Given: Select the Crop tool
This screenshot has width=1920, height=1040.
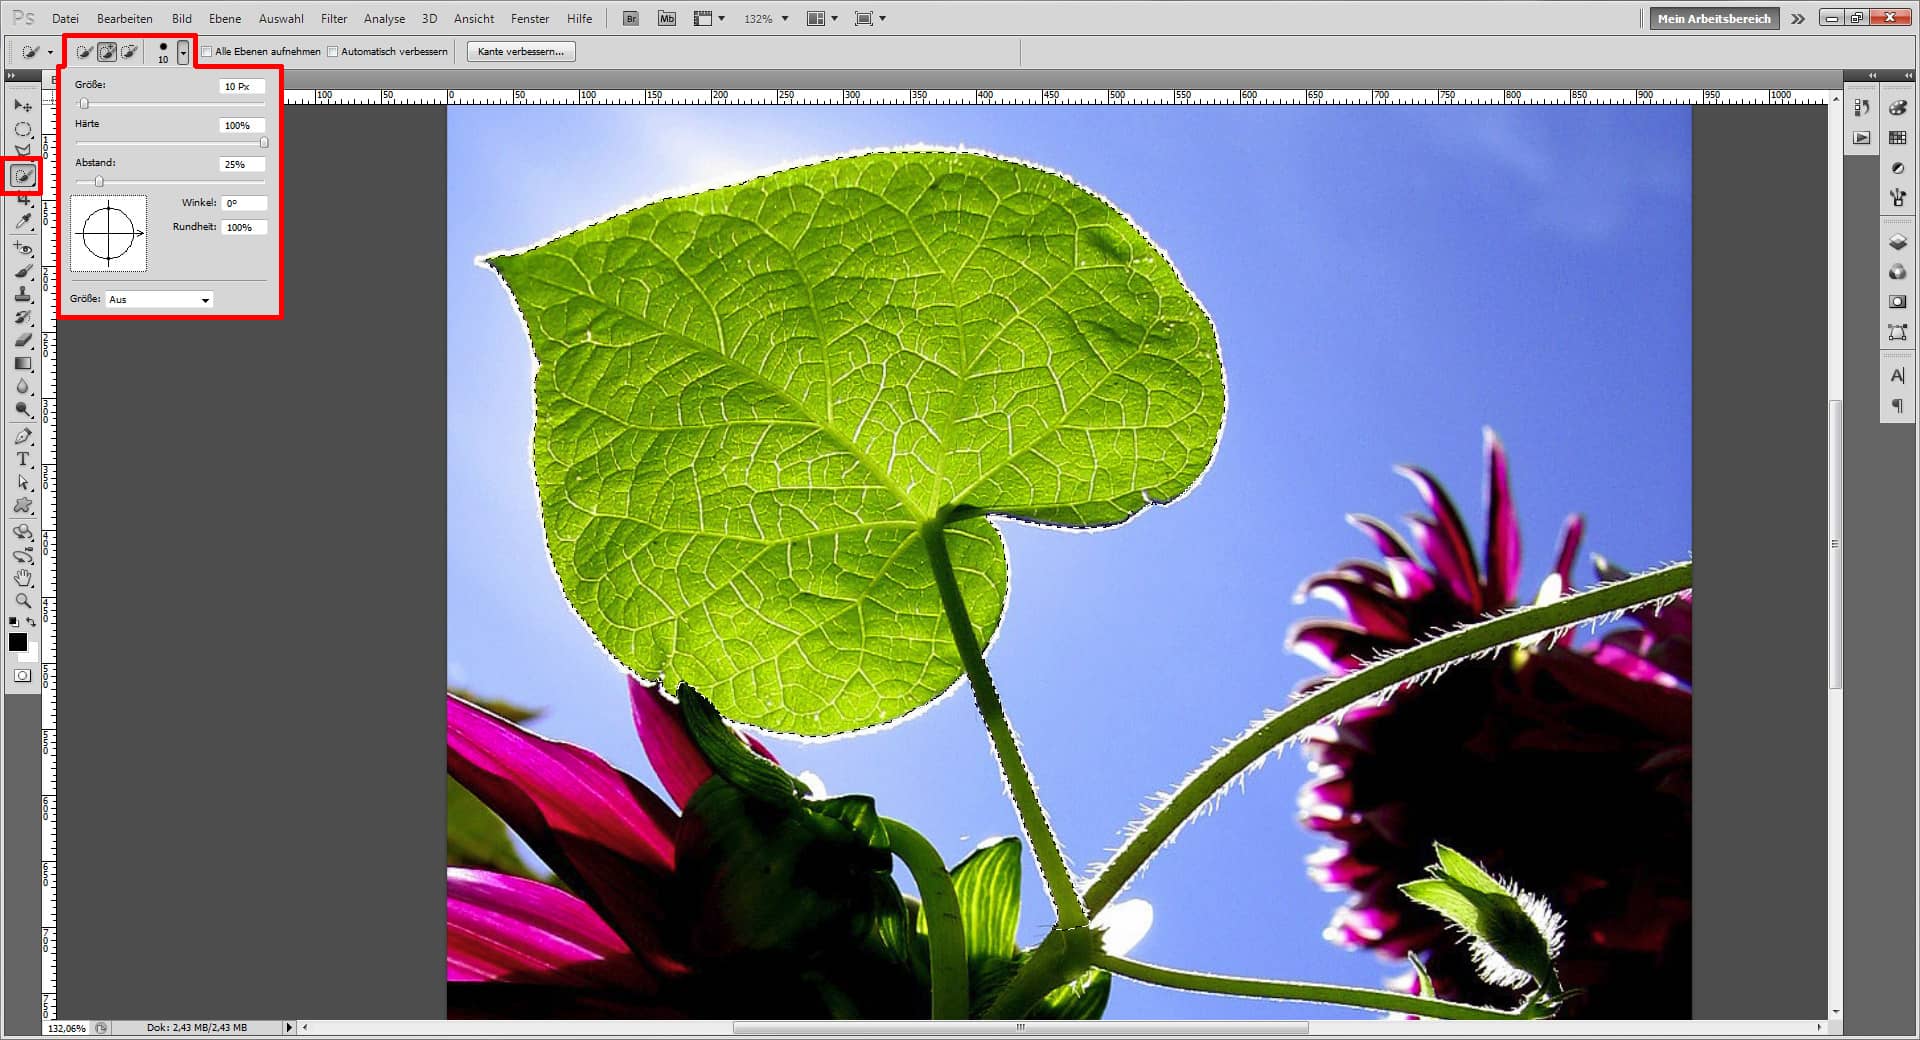Looking at the screenshot, I should [24, 197].
